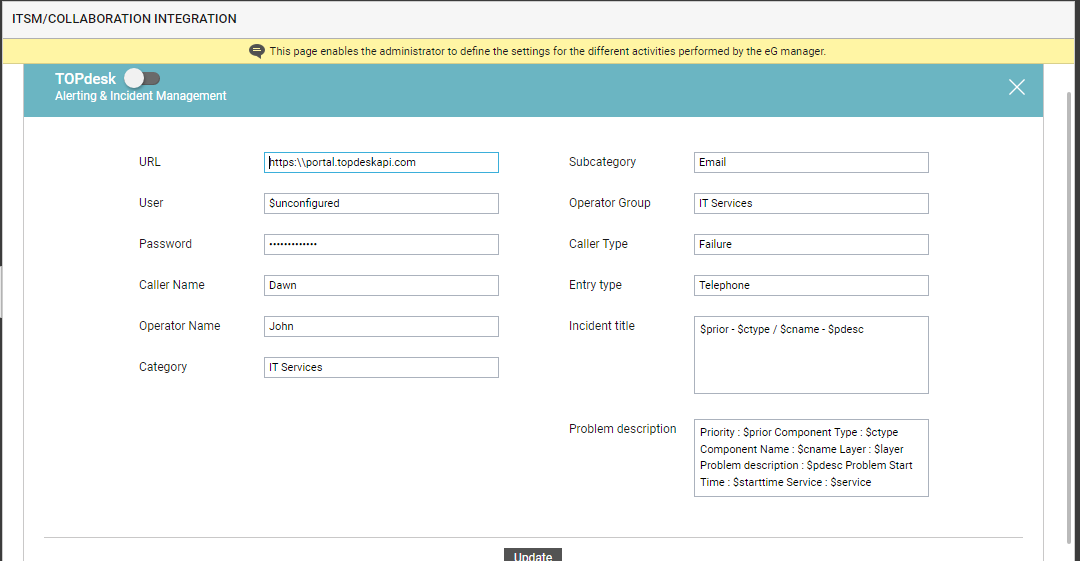Viewport: 1080px width, 561px height.
Task: Click the URL label
Action: (x=149, y=162)
